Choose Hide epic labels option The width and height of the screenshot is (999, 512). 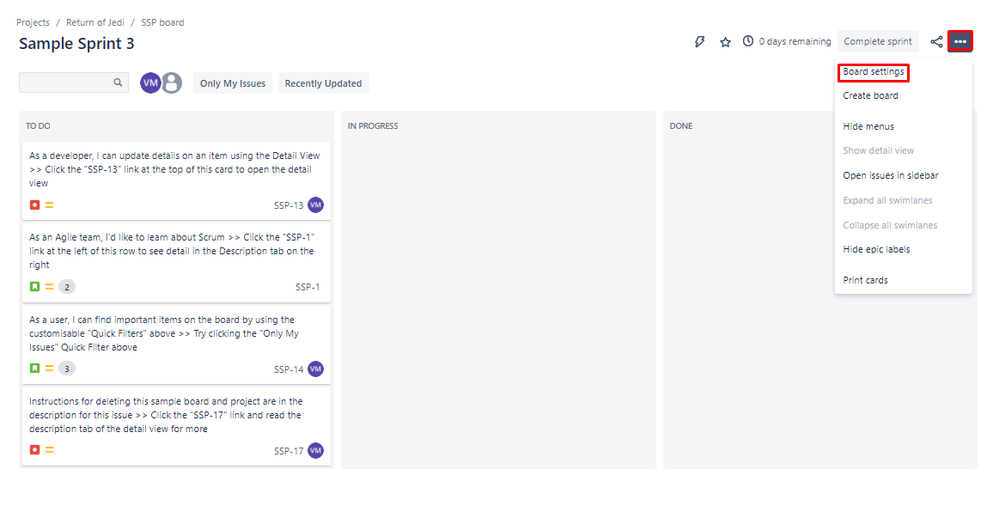coord(877,250)
